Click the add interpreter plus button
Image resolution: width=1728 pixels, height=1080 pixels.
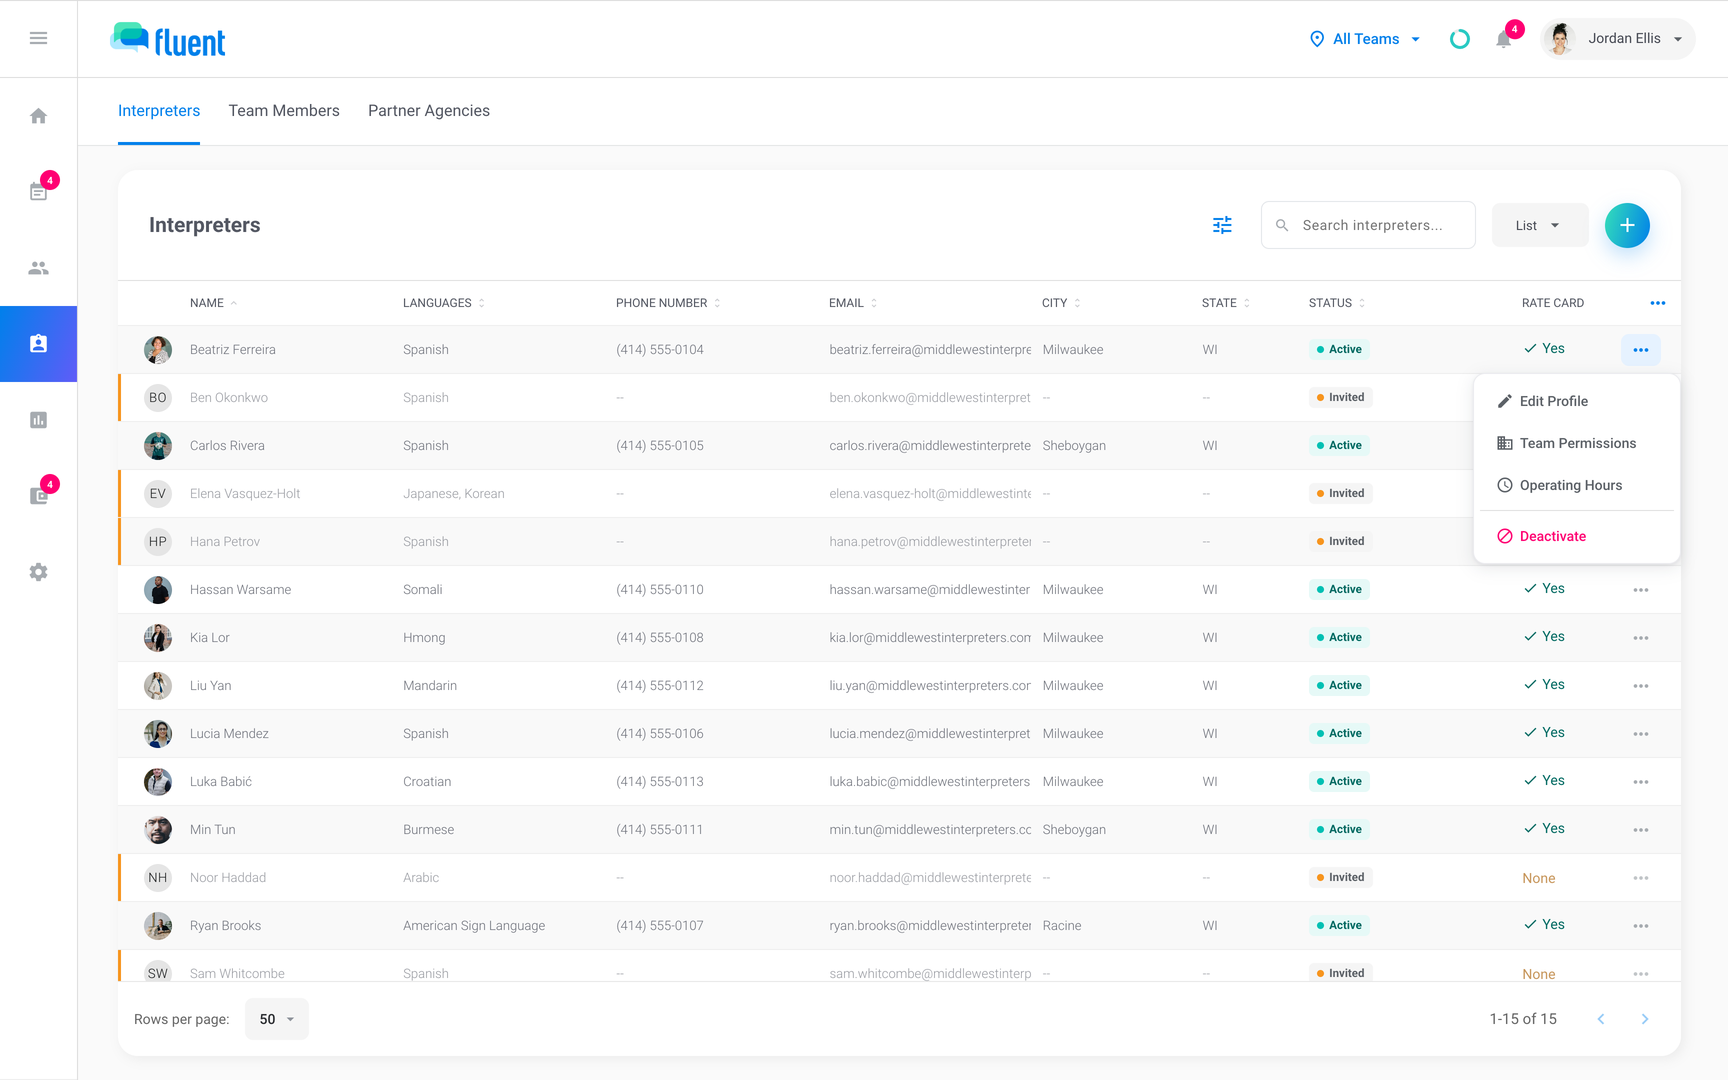pos(1627,225)
